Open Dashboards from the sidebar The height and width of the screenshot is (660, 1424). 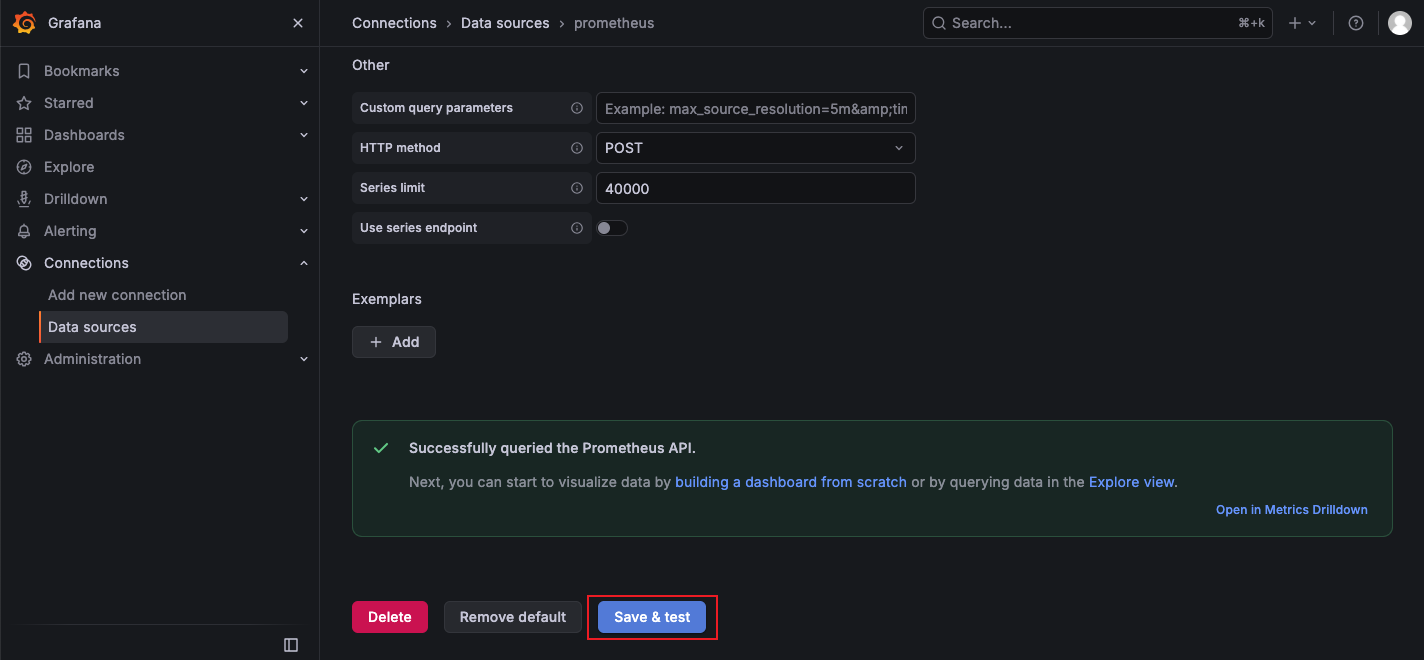click(84, 135)
